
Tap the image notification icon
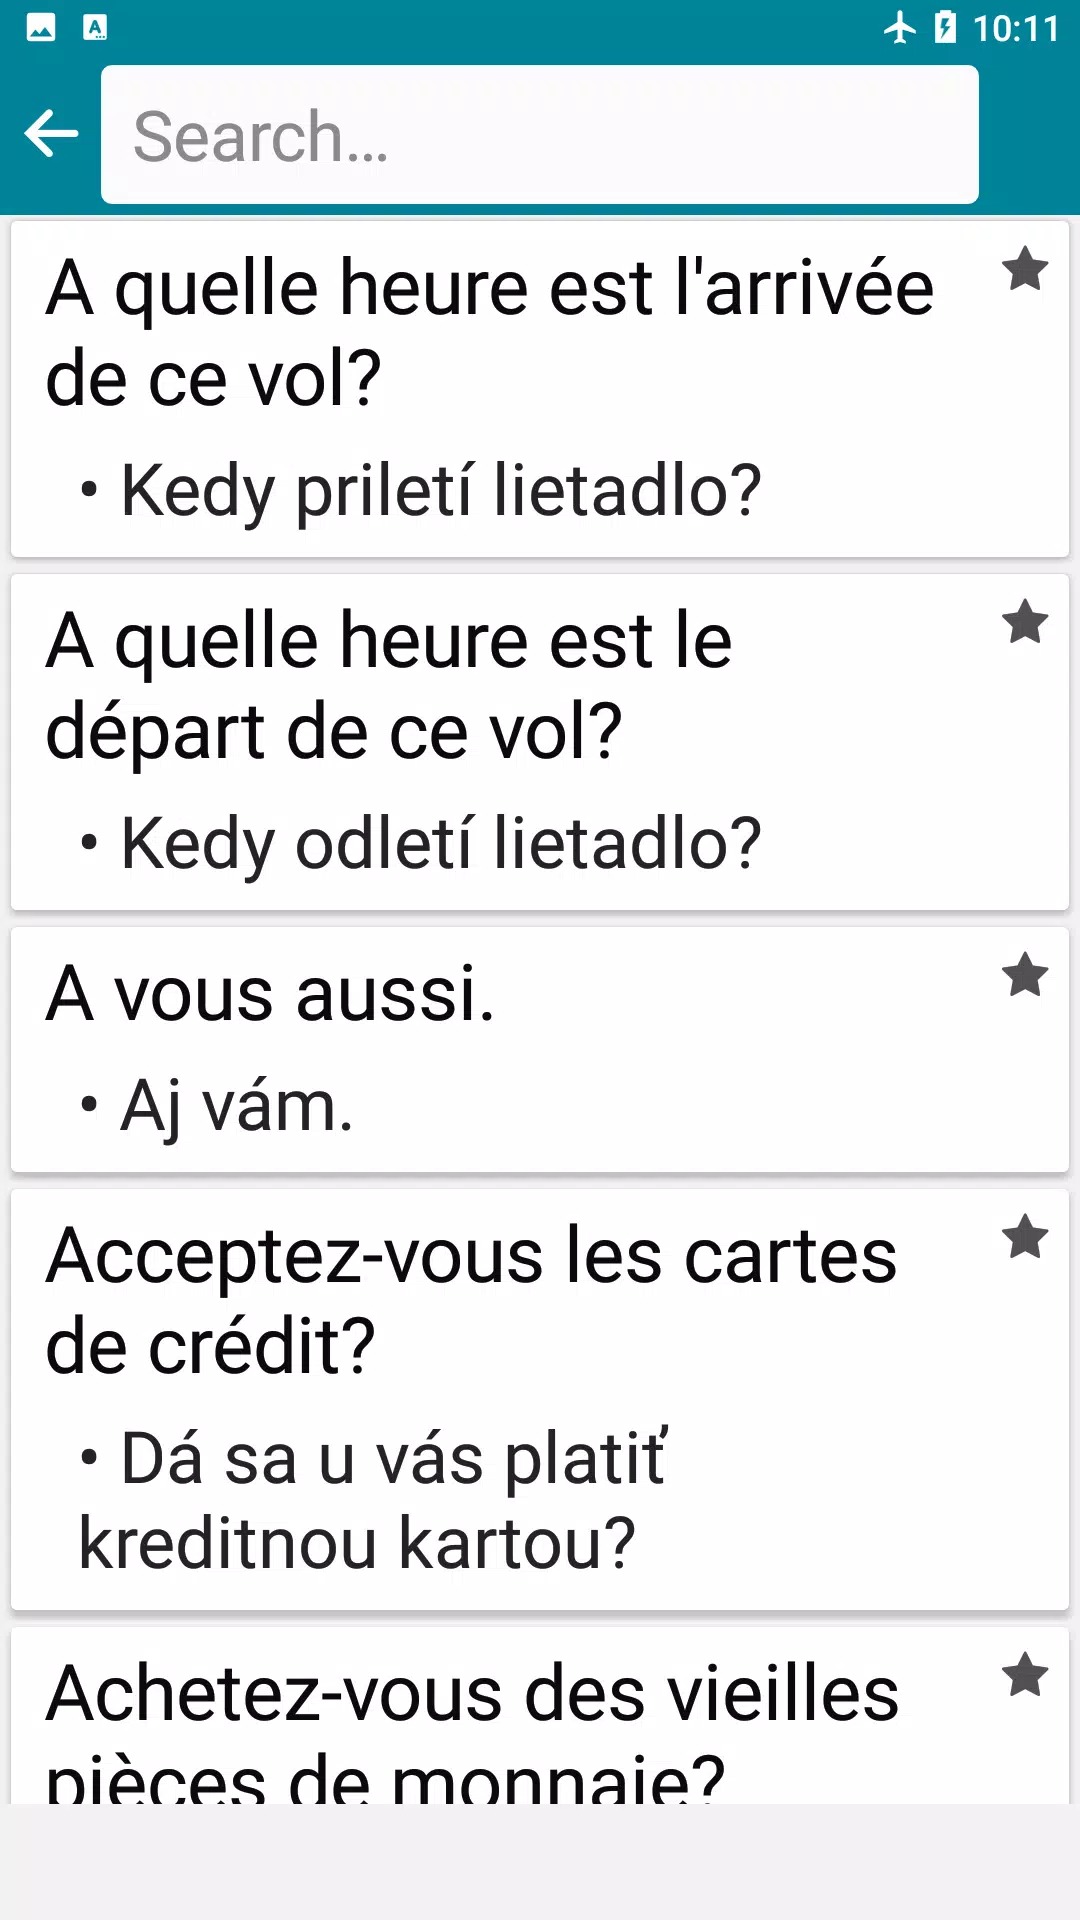[x=41, y=27]
